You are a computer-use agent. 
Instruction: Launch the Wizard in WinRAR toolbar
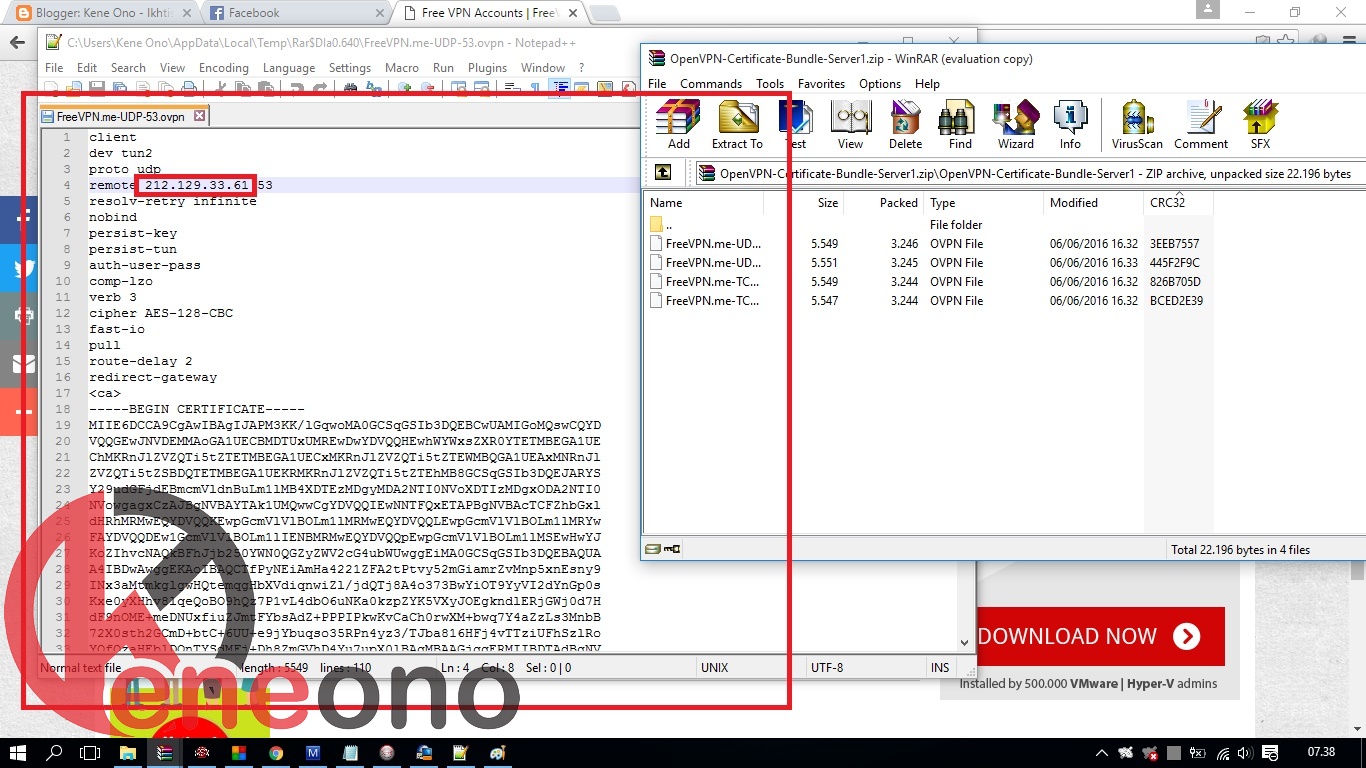pos(1015,125)
